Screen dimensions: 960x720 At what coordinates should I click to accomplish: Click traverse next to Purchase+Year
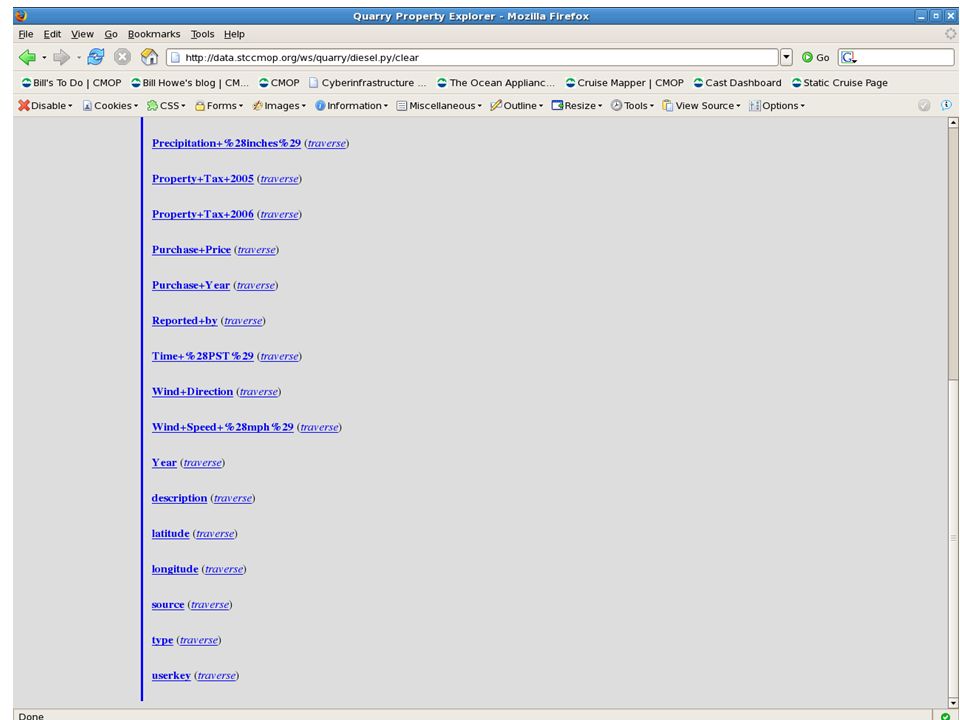[x=256, y=285]
